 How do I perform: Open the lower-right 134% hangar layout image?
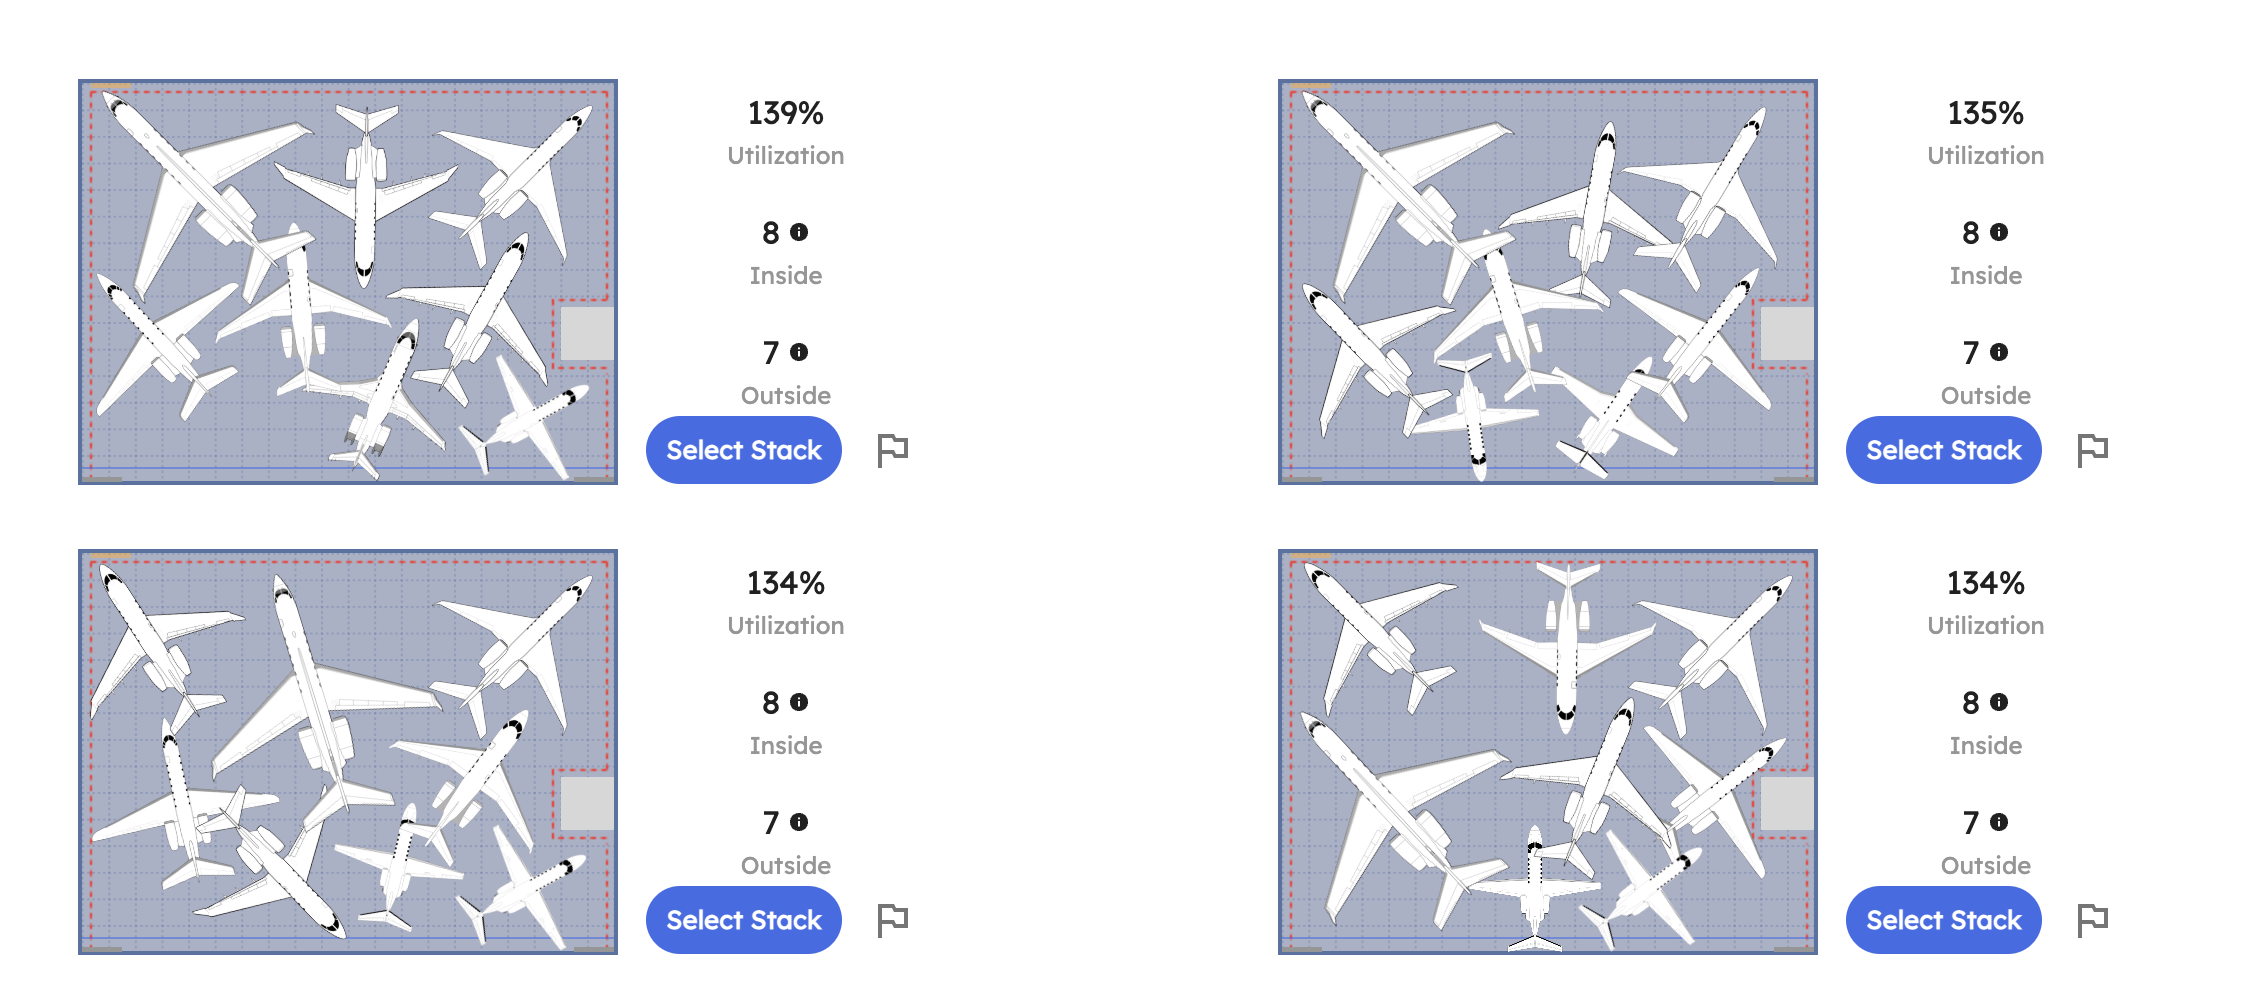[x=1548, y=752]
